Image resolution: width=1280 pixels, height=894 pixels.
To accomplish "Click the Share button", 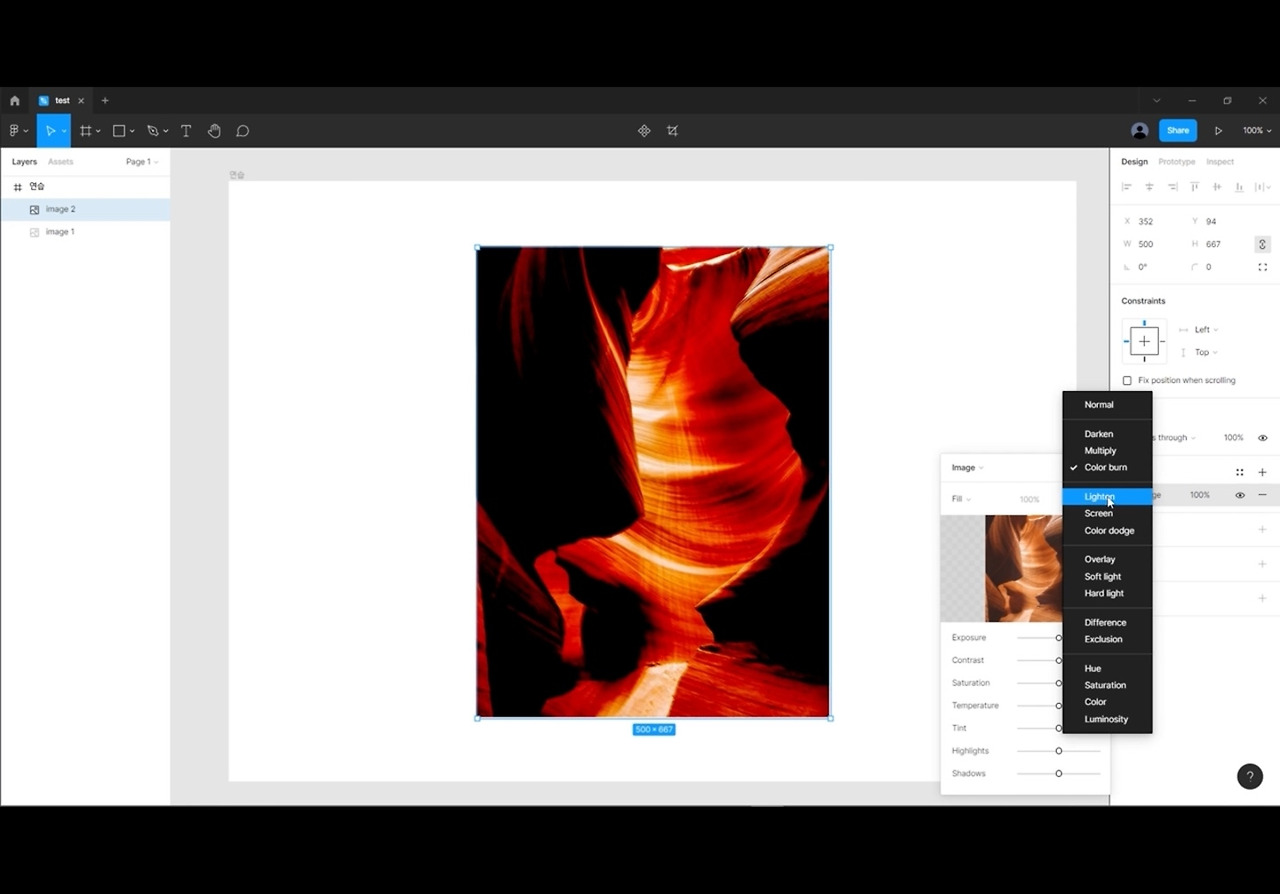I will (x=1178, y=131).
